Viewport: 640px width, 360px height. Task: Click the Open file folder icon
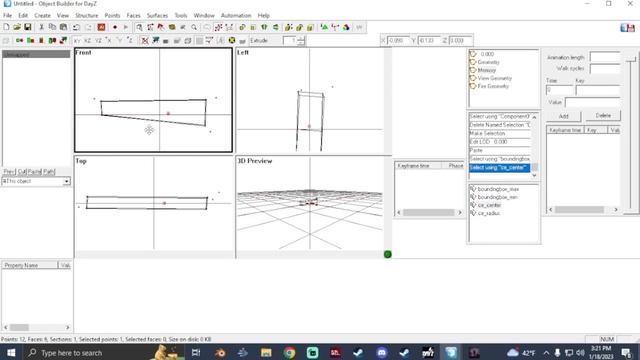click(x=17, y=27)
